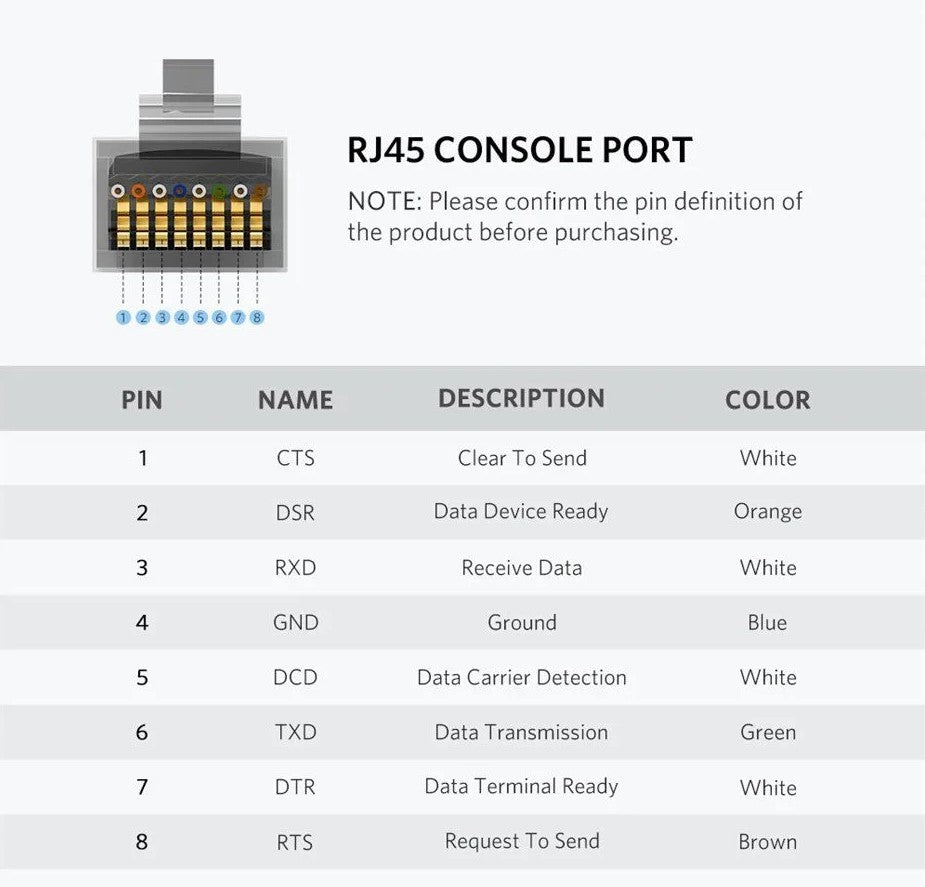Select the blue pin number 6 circle
The height and width of the screenshot is (887, 925).
(219, 317)
